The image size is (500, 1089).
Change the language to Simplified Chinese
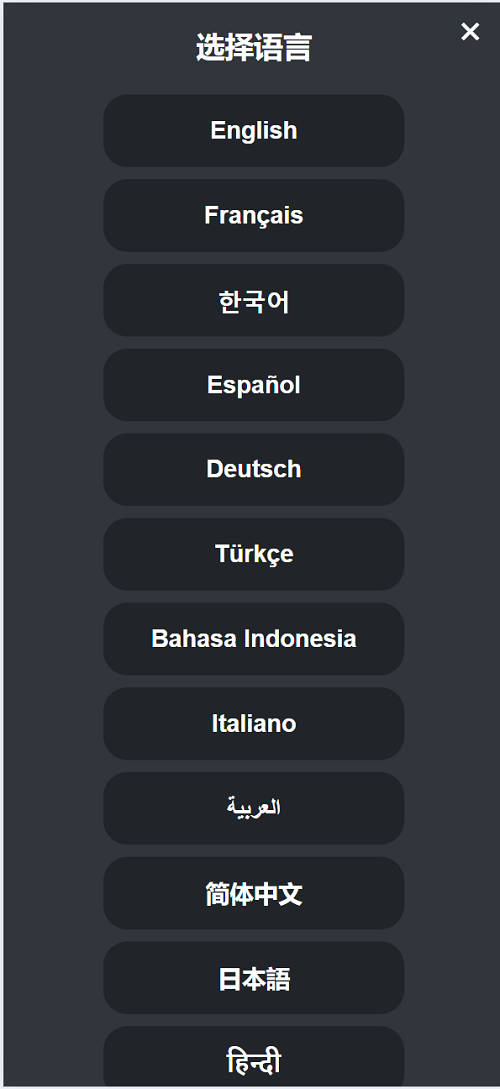tap(253, 893)
